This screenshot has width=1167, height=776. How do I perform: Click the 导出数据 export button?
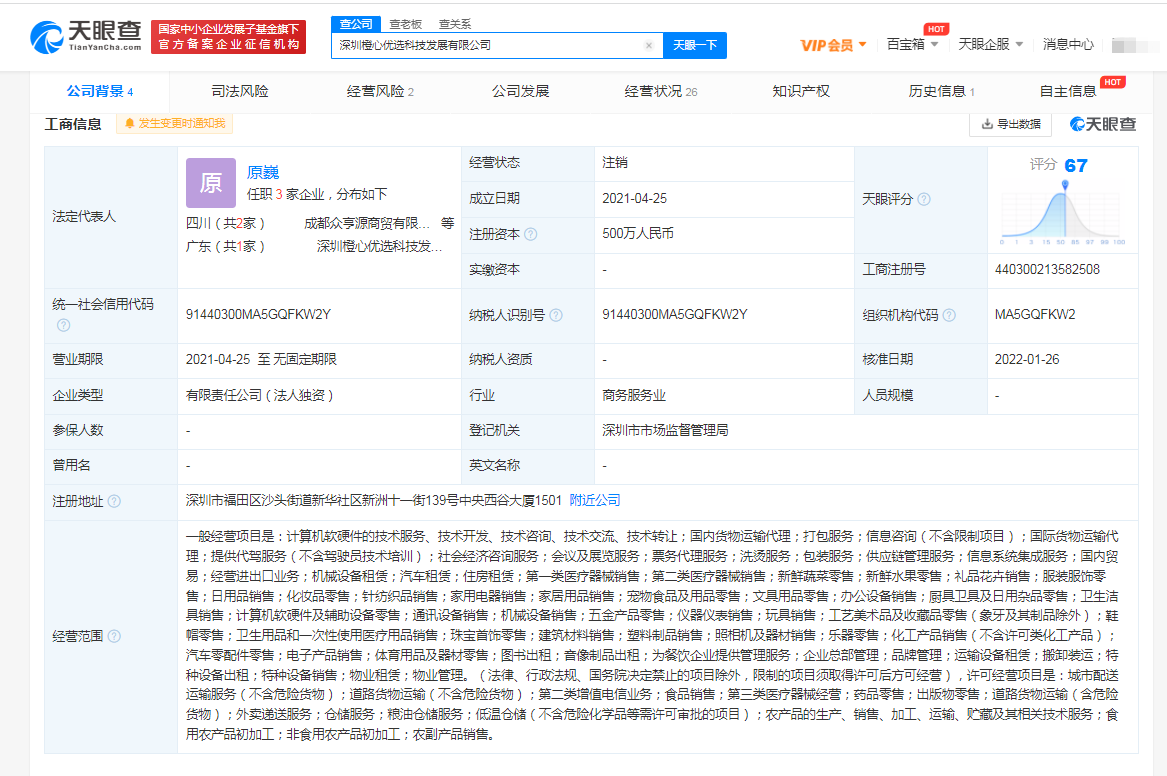1011,124
